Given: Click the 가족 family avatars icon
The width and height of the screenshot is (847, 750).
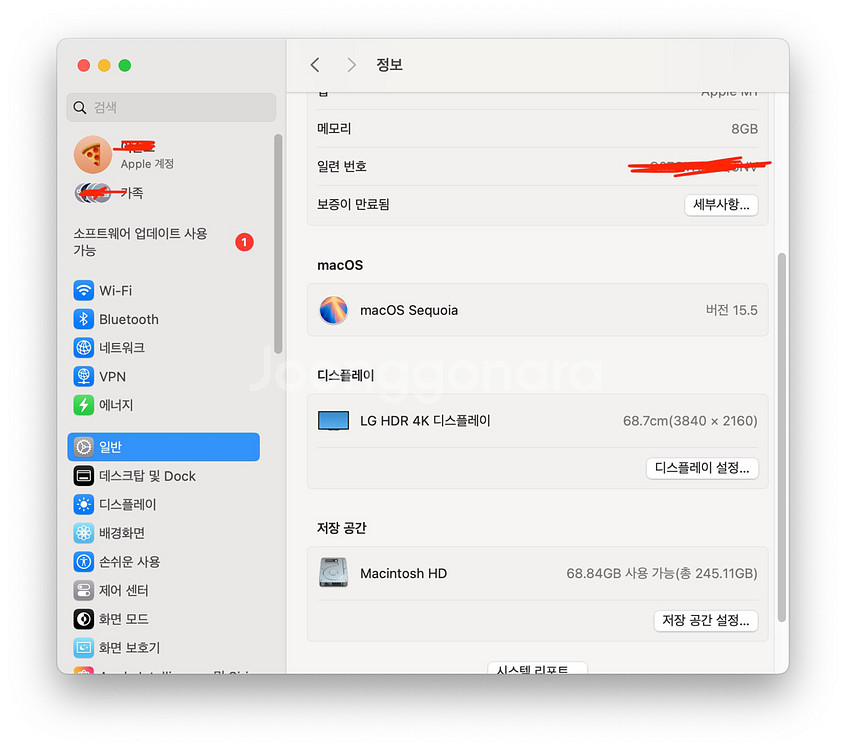Looking at the screenshot, I should click(x=92, y=192).
